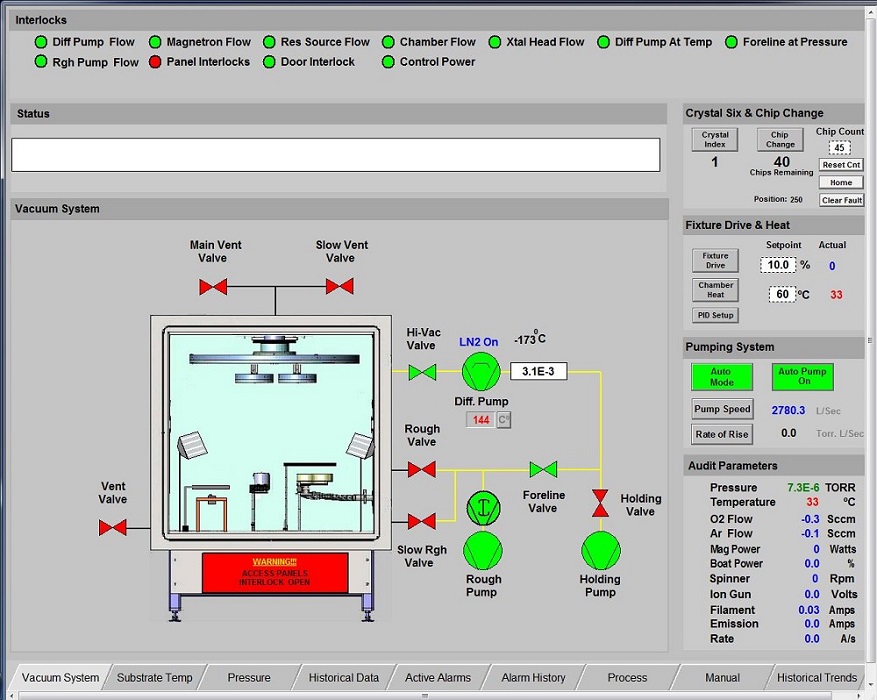Click the red Panel Interlocks indicator

(154, 61)
